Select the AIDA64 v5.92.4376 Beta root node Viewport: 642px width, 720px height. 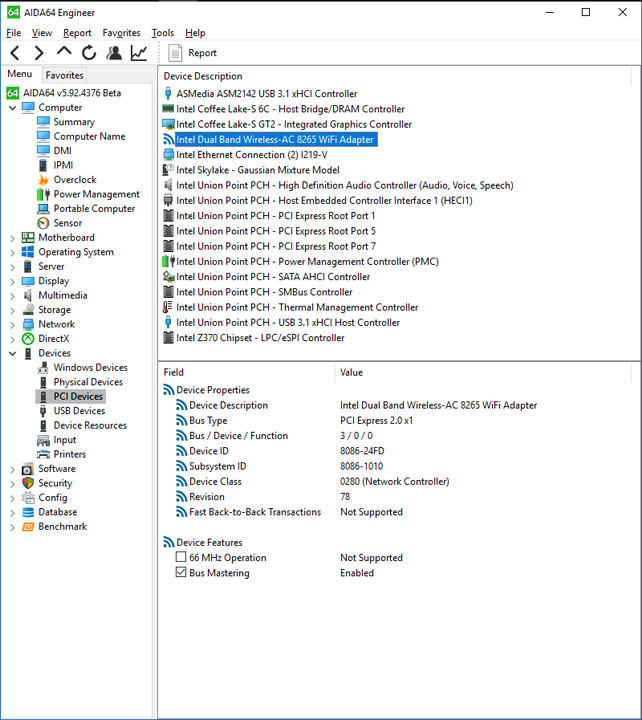(x=72, y=93)
